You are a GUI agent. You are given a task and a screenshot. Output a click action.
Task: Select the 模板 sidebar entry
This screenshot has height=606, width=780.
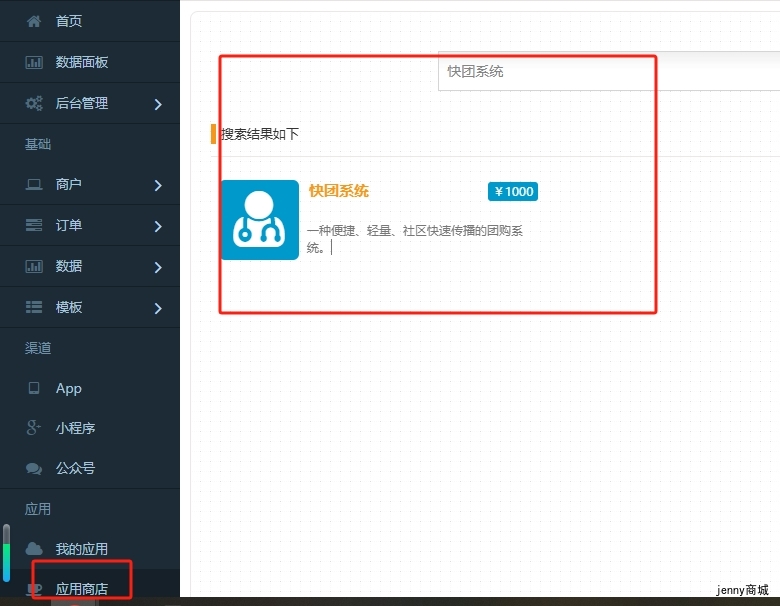point(69,307)
